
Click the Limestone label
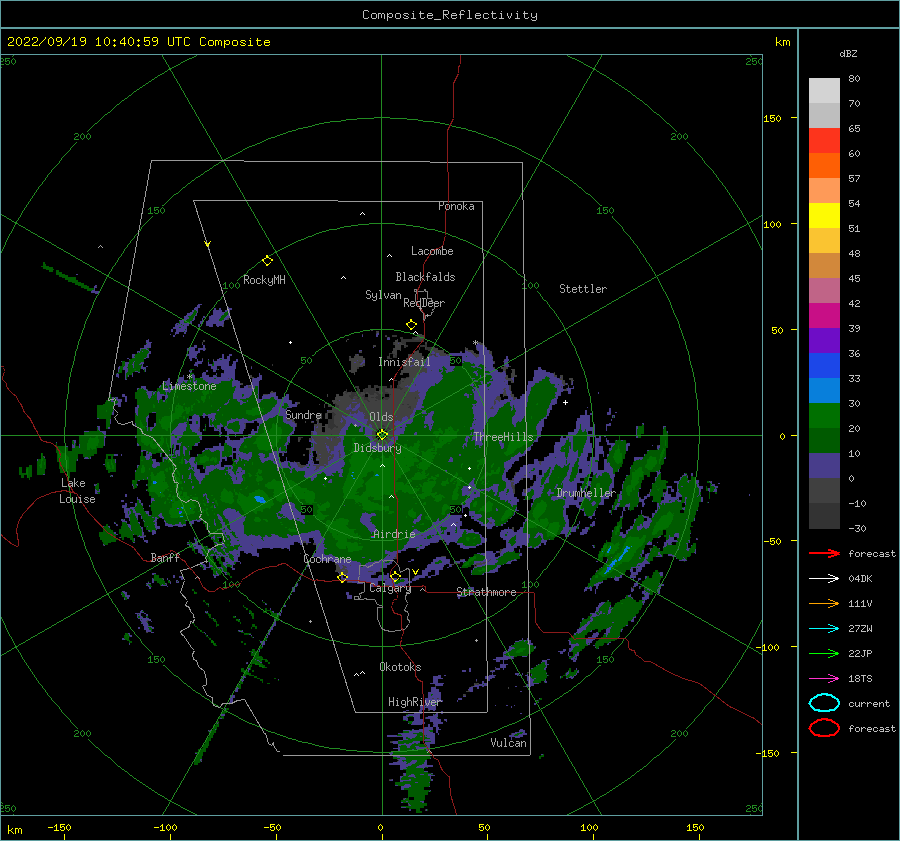[189, 386]
